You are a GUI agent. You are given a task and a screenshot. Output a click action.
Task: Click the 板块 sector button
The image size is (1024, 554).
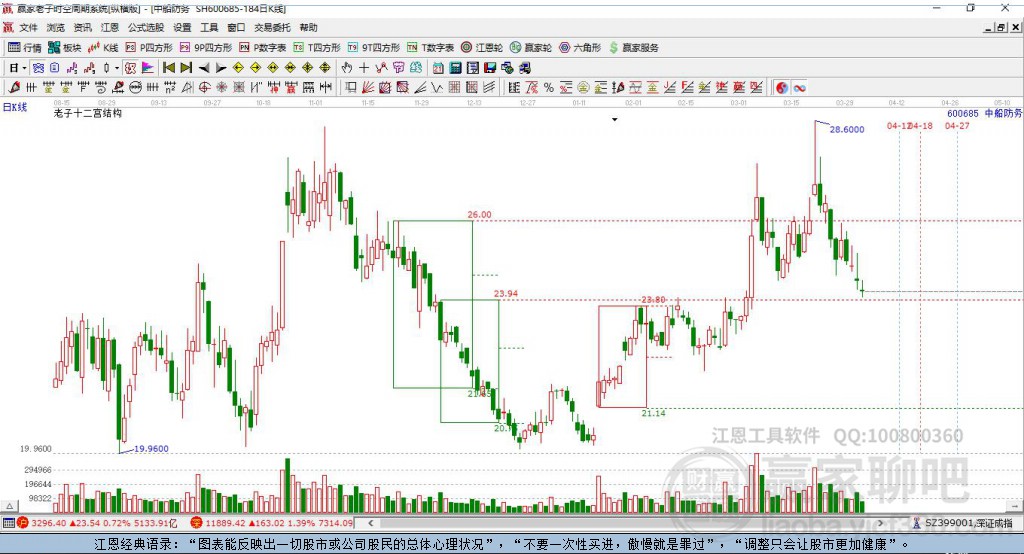[65, 48]
